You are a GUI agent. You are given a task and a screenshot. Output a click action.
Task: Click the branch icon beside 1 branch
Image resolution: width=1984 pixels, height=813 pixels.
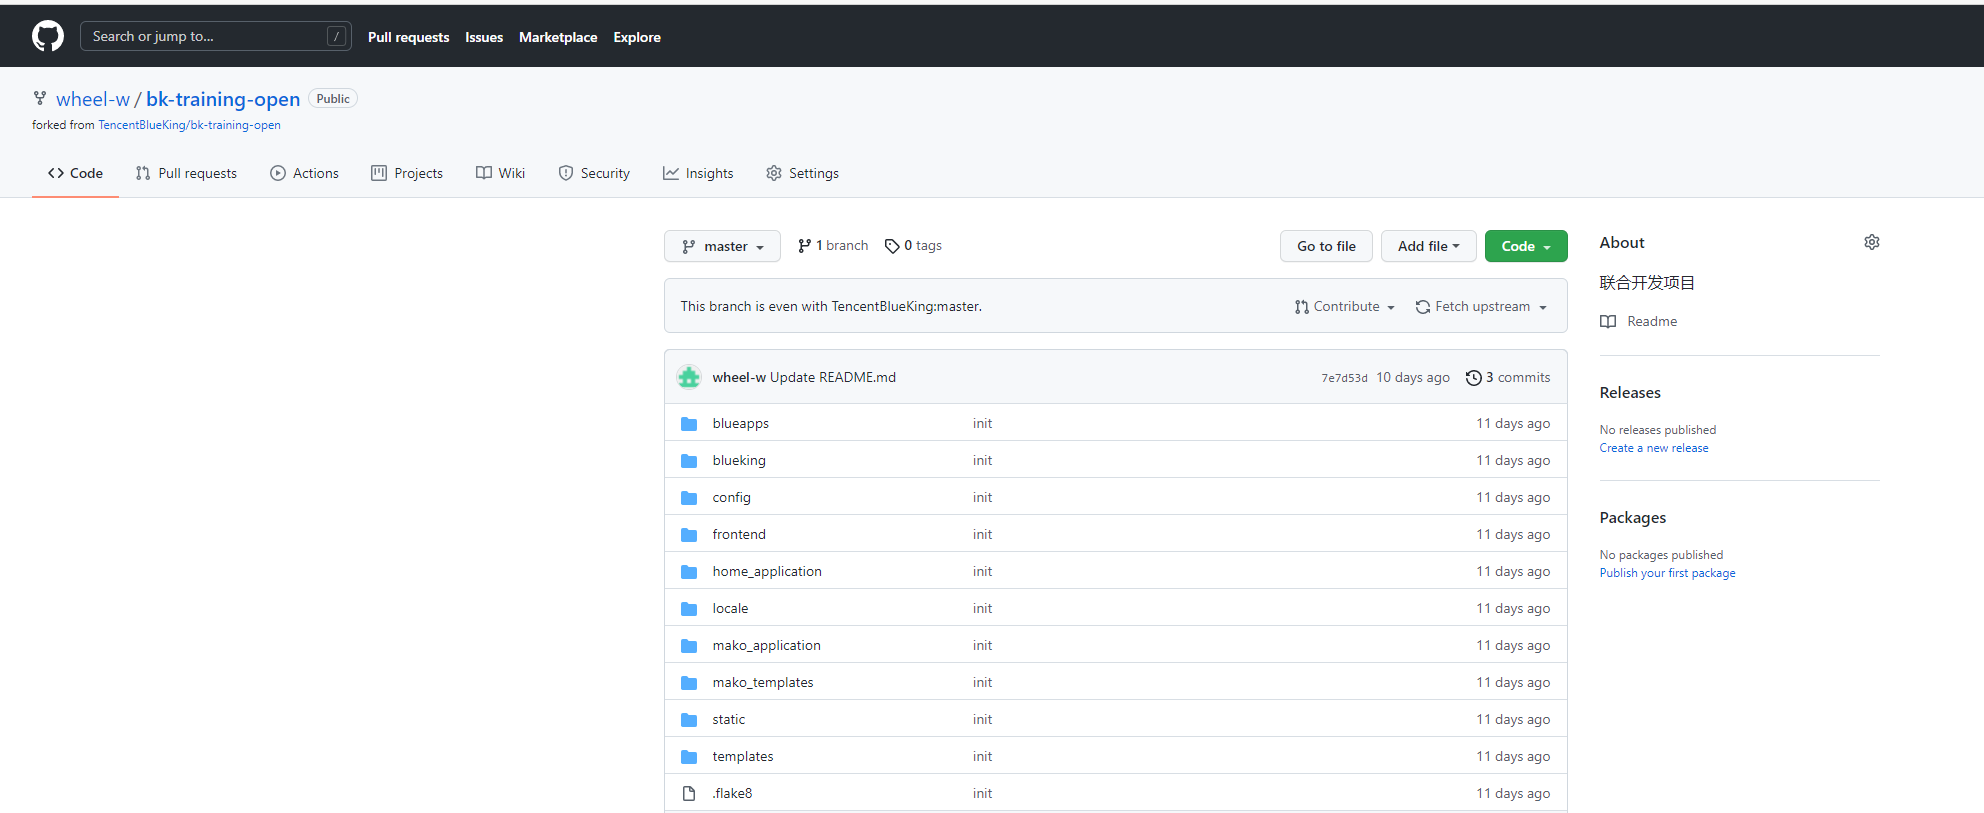point(804,246)
